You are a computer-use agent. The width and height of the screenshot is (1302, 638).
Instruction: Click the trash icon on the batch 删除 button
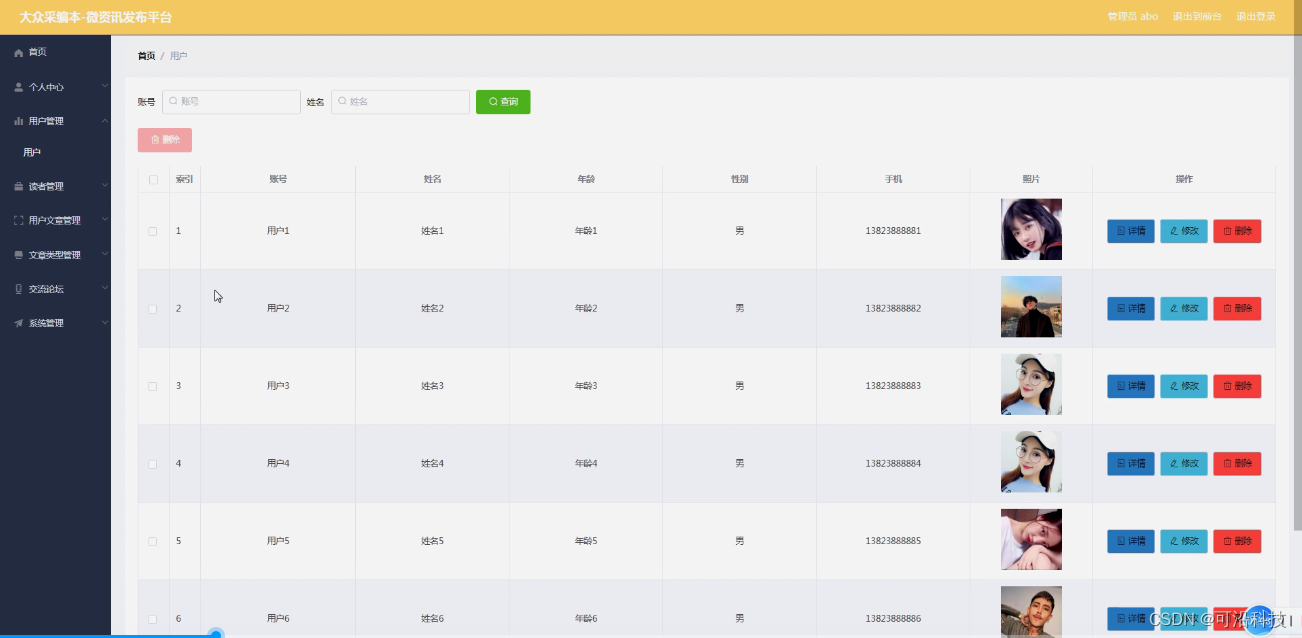(155, 140)
